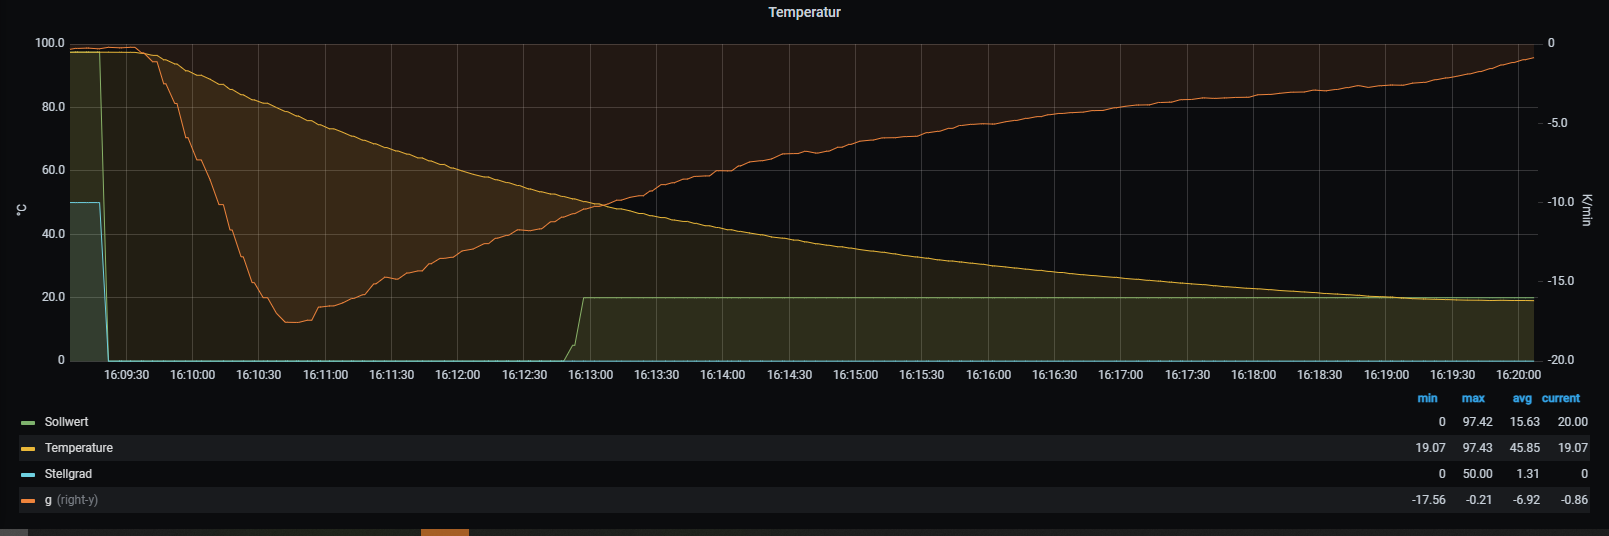Image resolution: width=1609 pixels, height=536 pixels.
Task: Click the °C left axis label
Action: 21,210
